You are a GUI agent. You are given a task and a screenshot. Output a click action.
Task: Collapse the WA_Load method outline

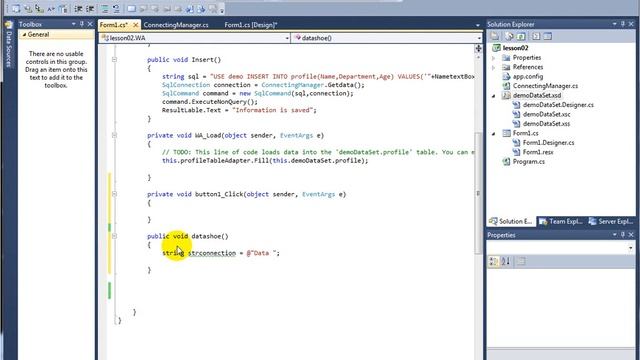114,135
